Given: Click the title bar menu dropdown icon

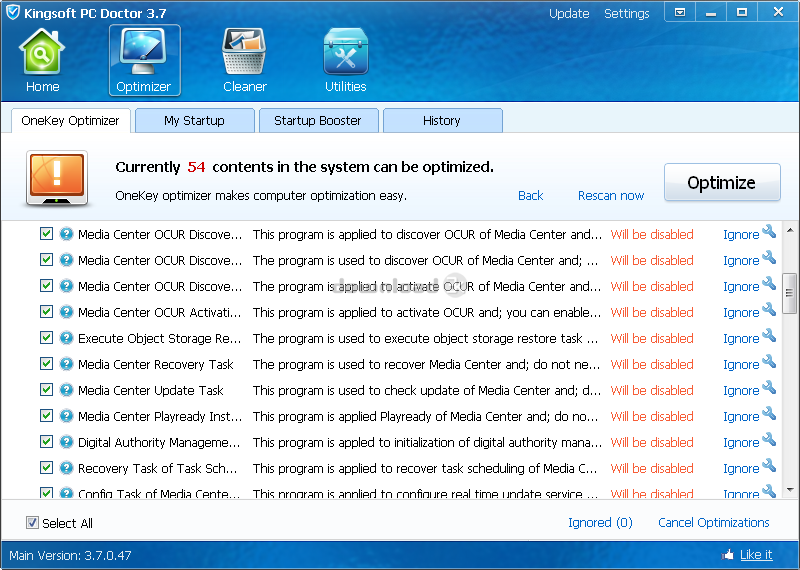Looking at the screenshot, I should (680, 12).
